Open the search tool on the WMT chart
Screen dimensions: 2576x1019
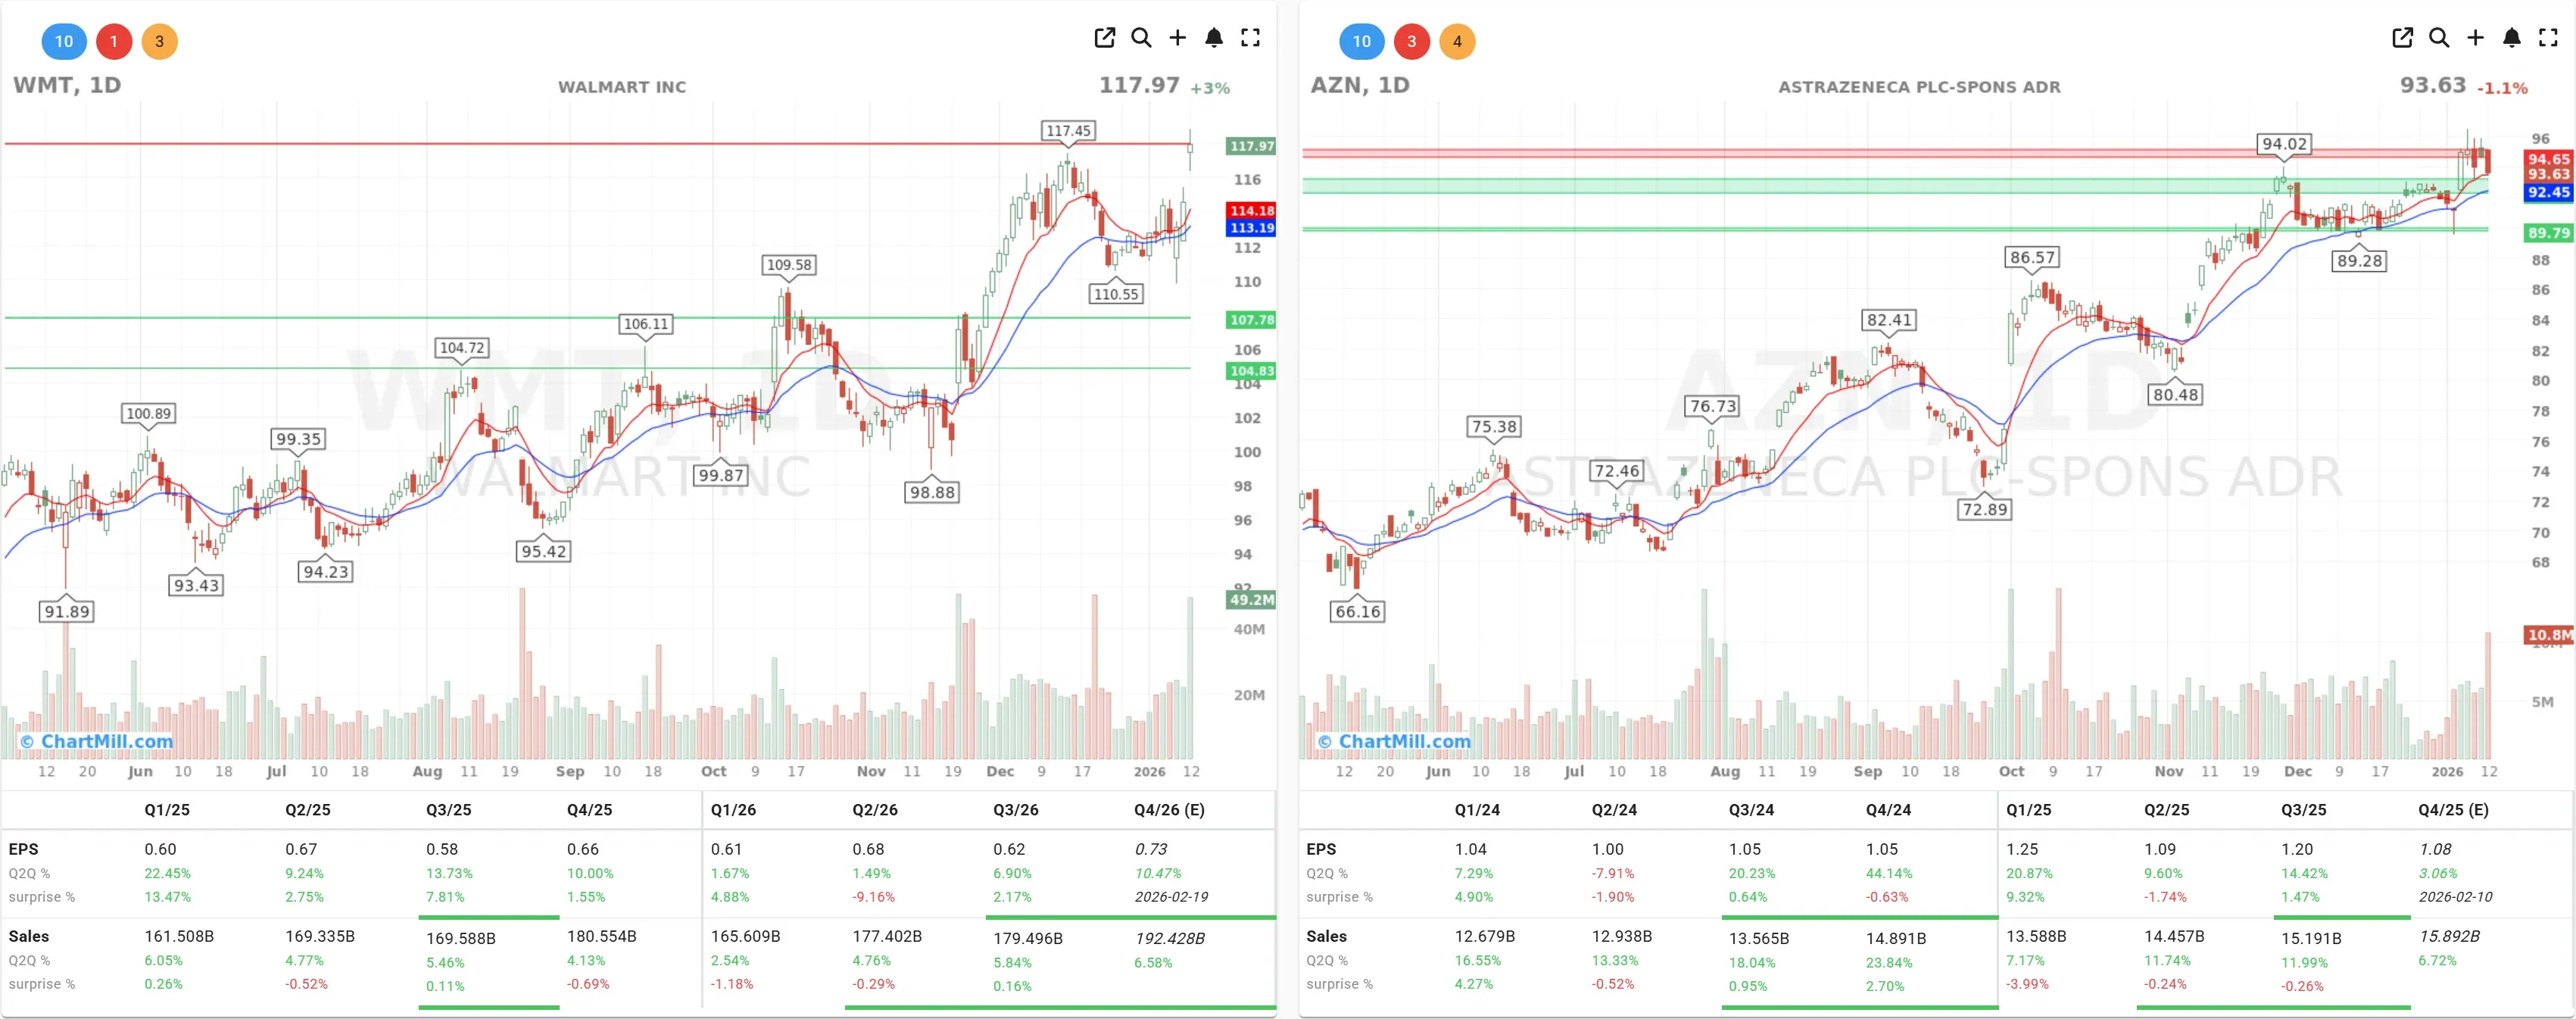point(1141,37)
